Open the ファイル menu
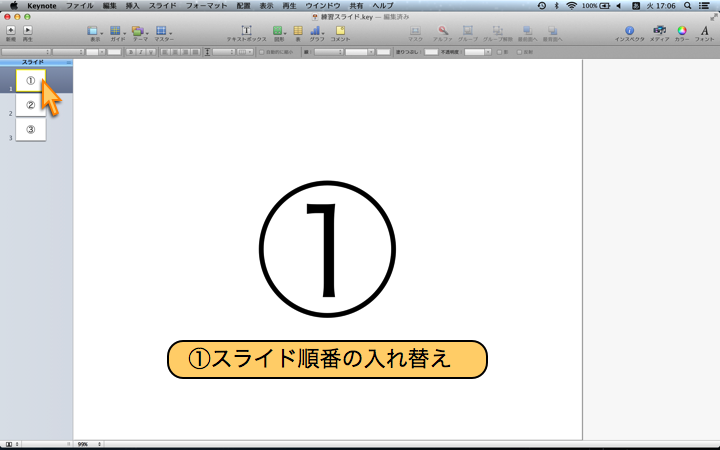Viewport: 720px width, 450px height. [79, 6]
